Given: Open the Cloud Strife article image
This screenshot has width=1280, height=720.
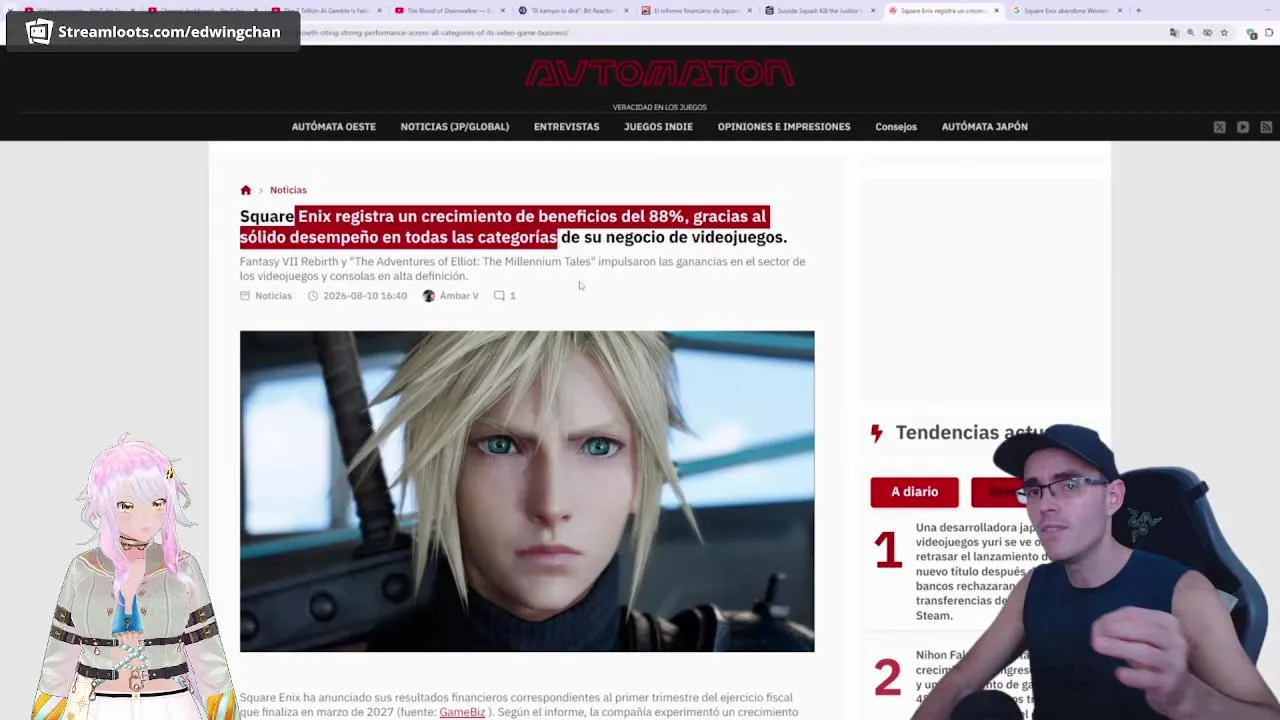Looking at the screenshot, I should tap(527, 491).
